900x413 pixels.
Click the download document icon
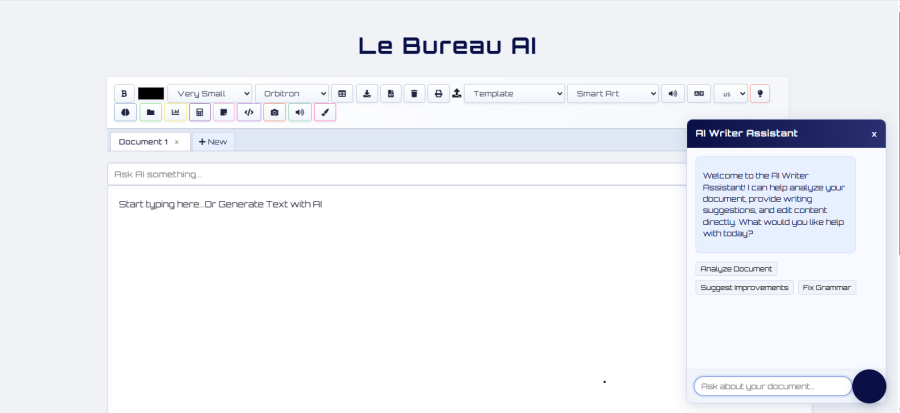click(367, 93)
